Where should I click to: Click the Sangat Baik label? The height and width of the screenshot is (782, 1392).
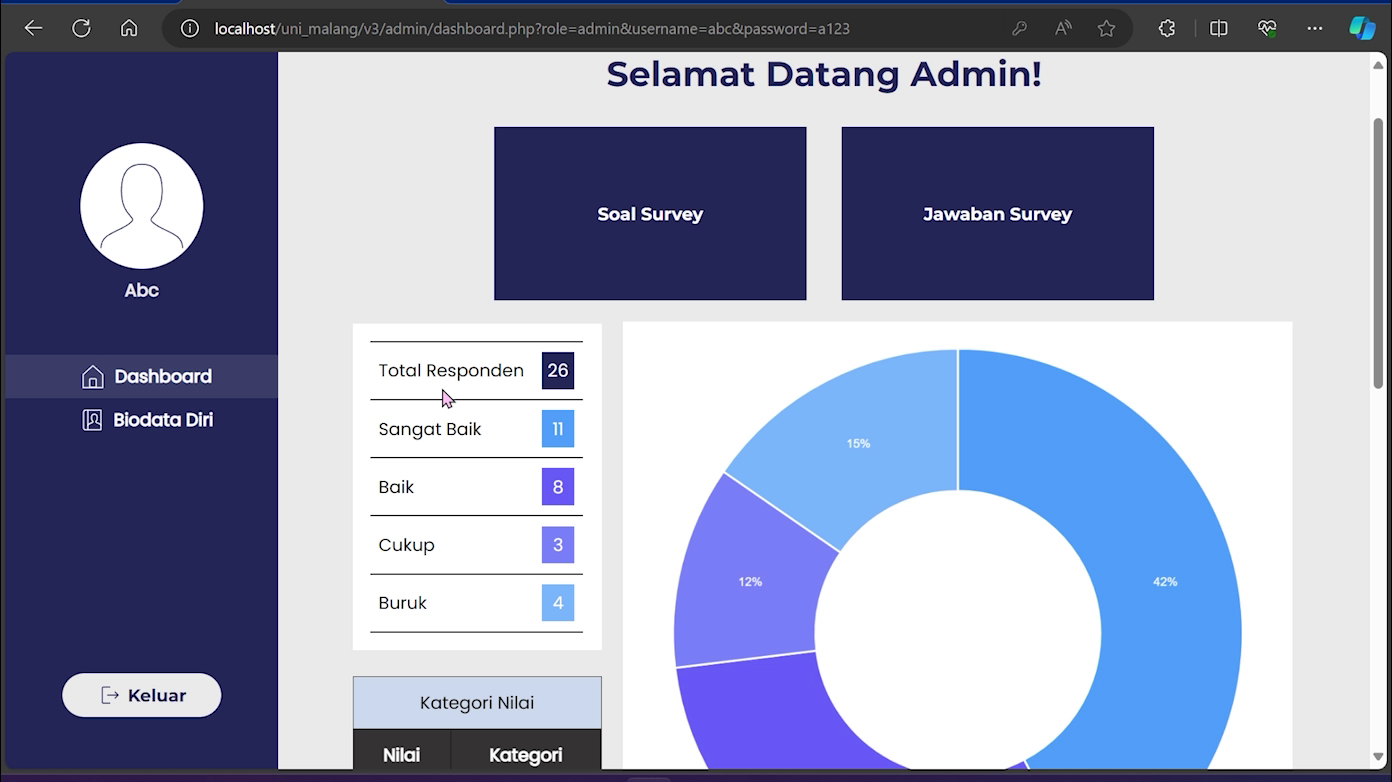430,429
